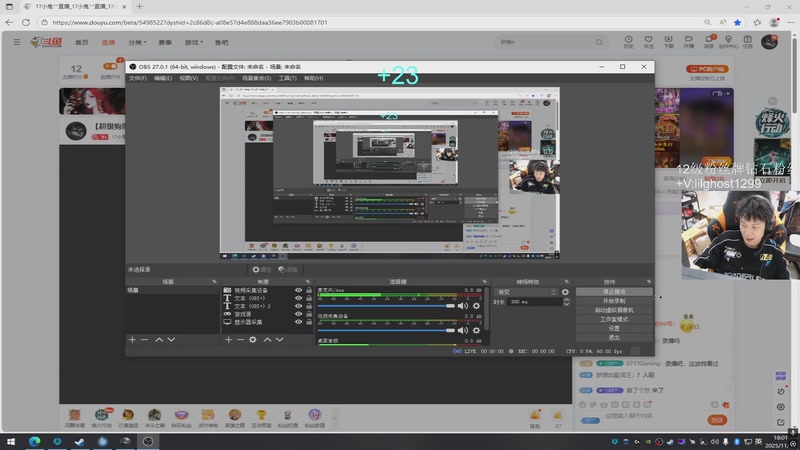Pop out the 混音器 dock panel
Image resolution: width=800 pixels, height=450 pixels.
point(485,282)
